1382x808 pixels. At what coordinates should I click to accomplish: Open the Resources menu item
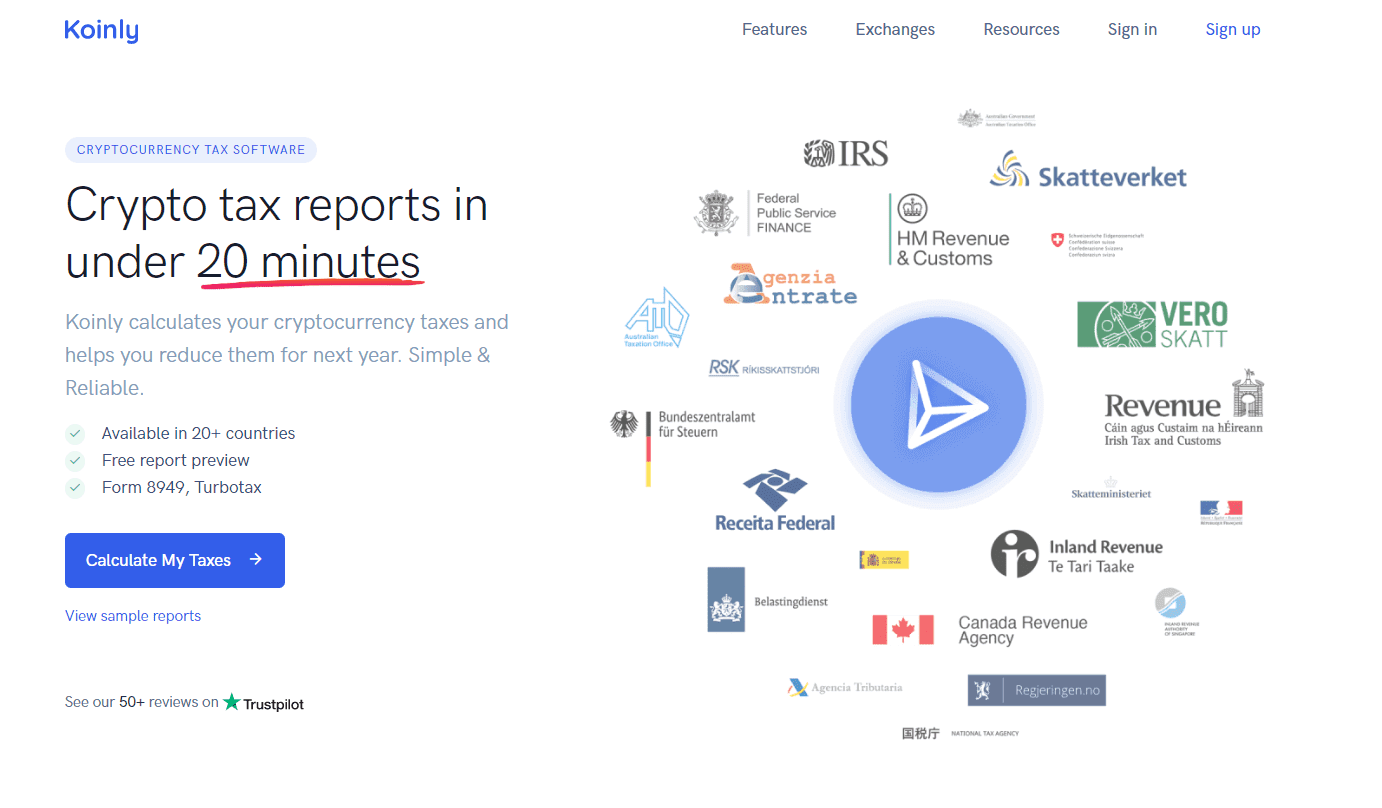[1021, 29]
